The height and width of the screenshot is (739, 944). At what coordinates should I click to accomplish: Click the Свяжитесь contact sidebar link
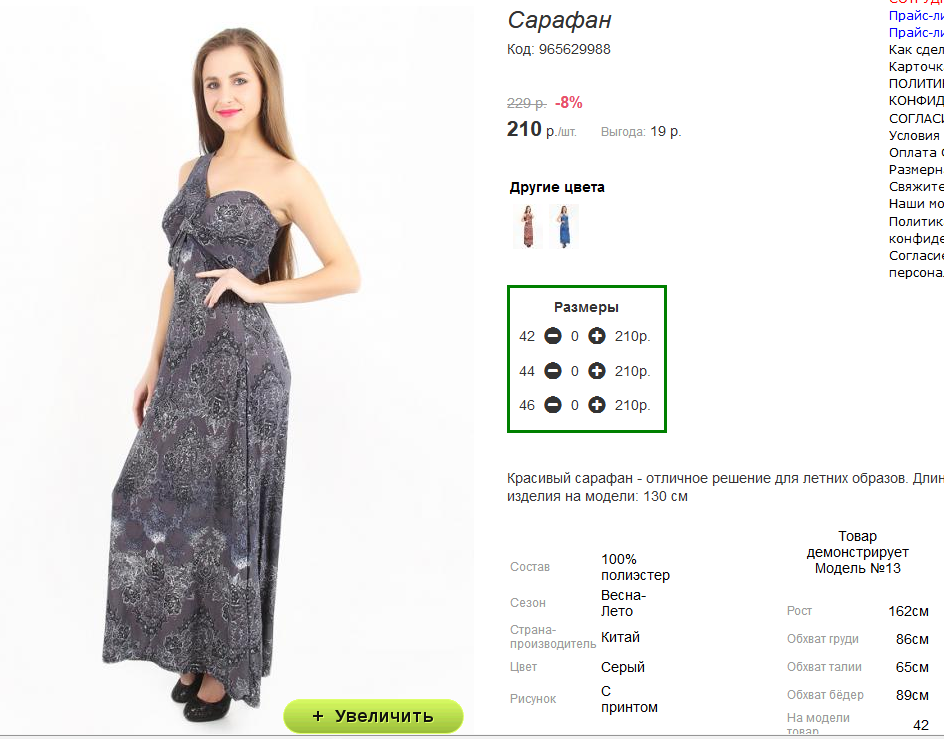pyautogui.click(x=916, y=187)
